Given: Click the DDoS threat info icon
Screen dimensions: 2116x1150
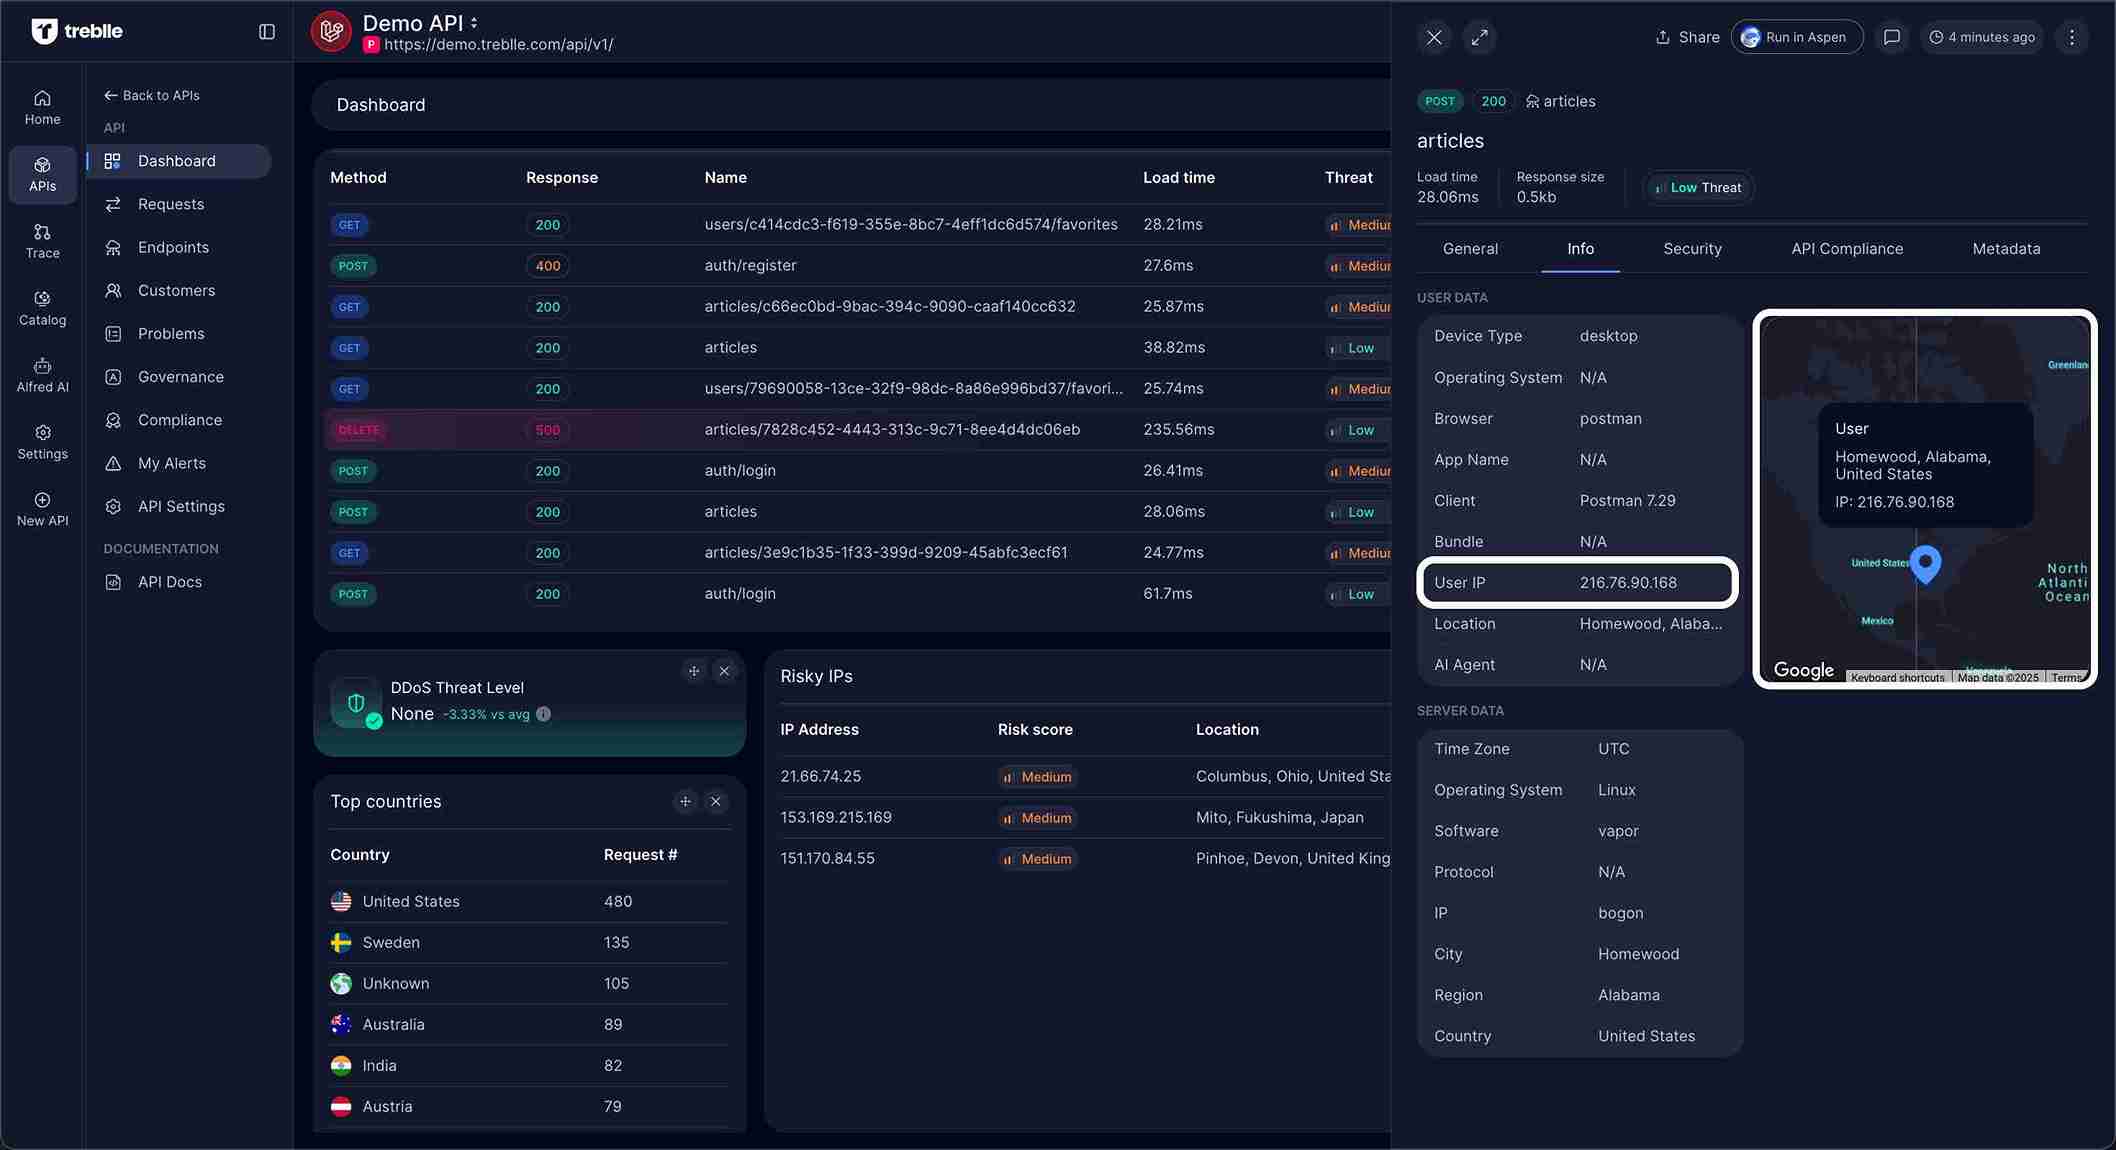Looking at the screenshot, I should tap(543, 714).
